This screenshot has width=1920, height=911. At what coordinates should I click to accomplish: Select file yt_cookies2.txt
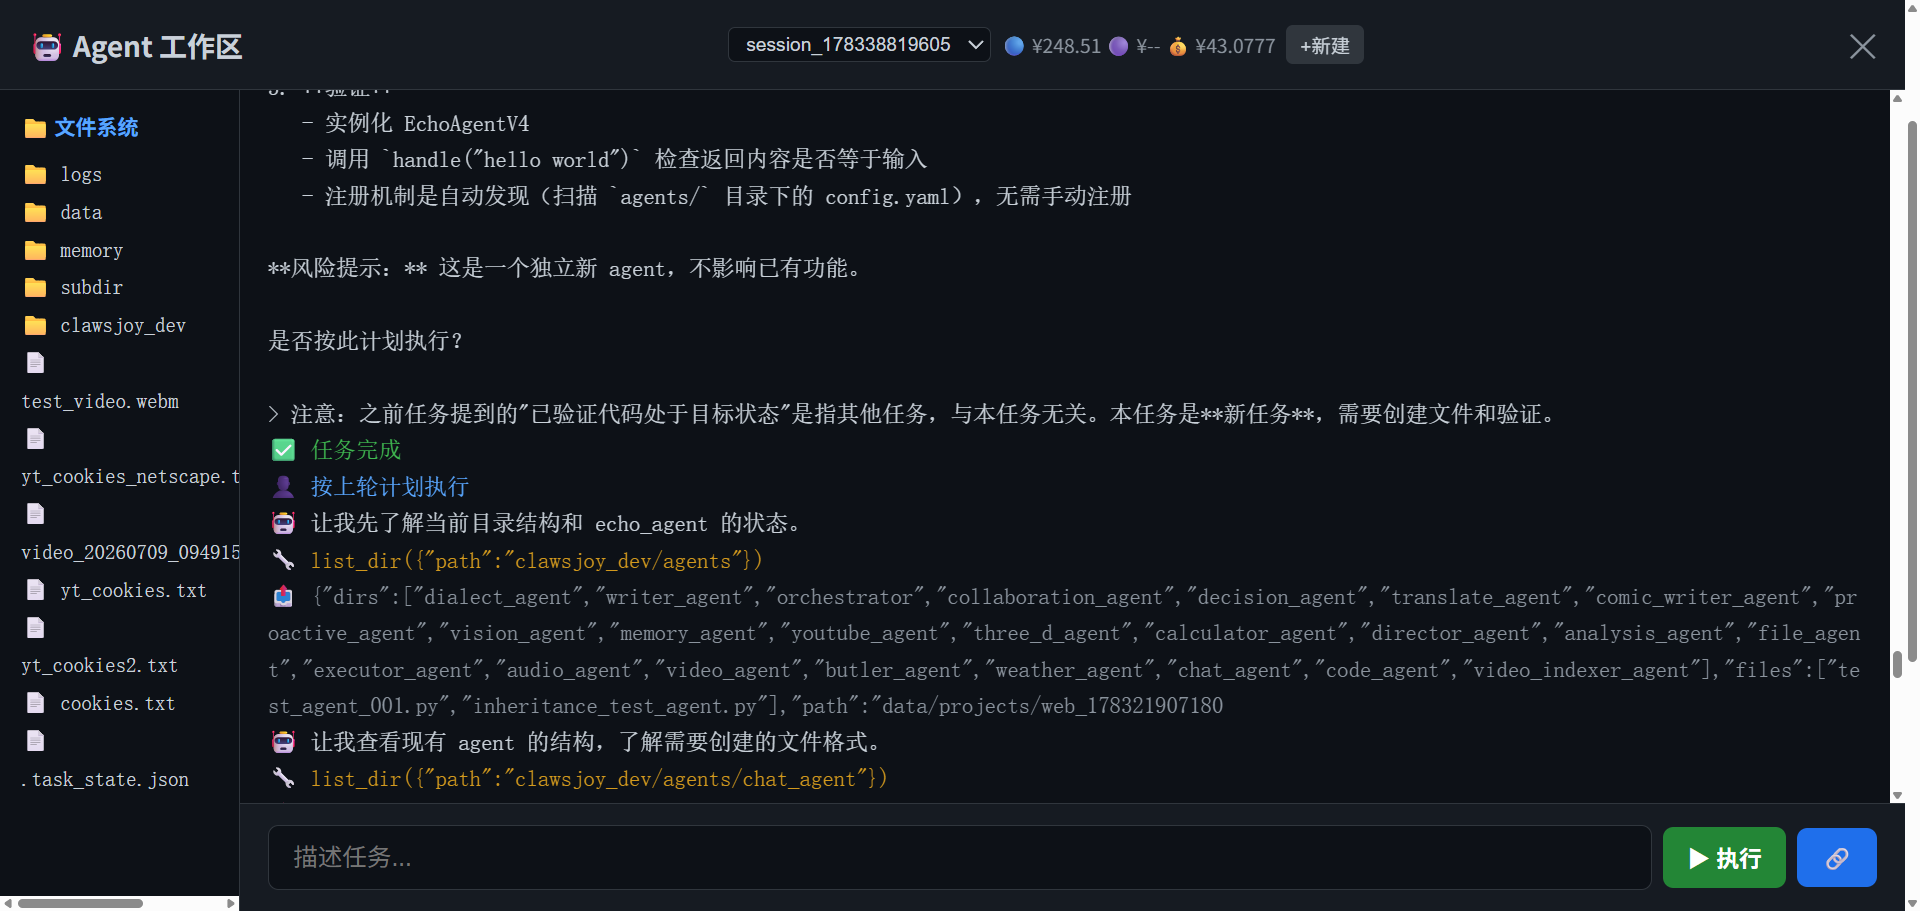(x=99, y=666)
